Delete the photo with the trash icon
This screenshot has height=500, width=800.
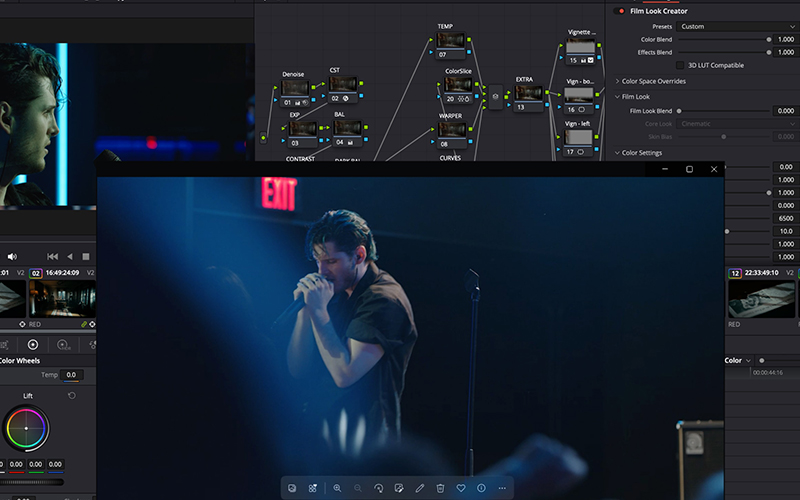point(440,488)
